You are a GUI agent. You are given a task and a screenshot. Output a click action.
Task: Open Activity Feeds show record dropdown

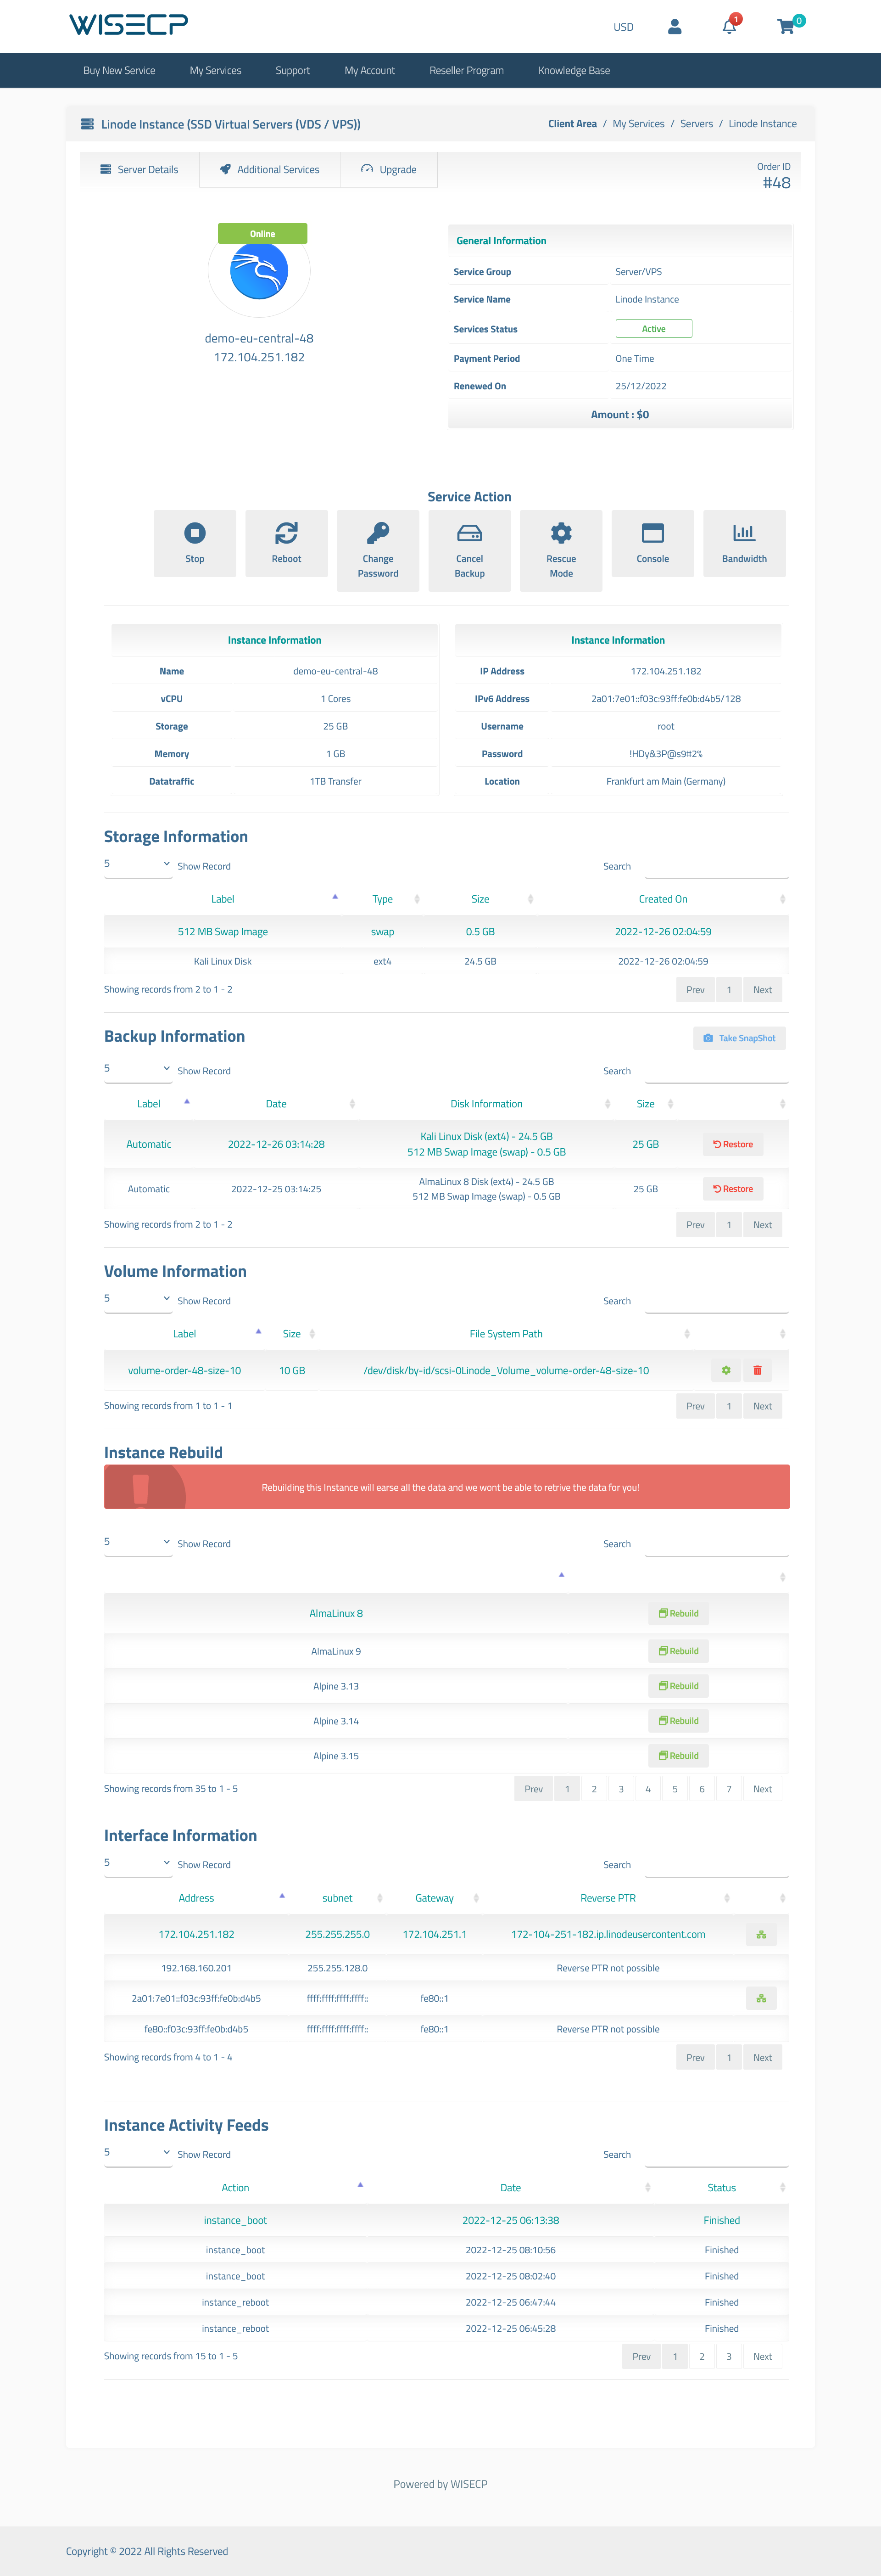[138, 2153]
